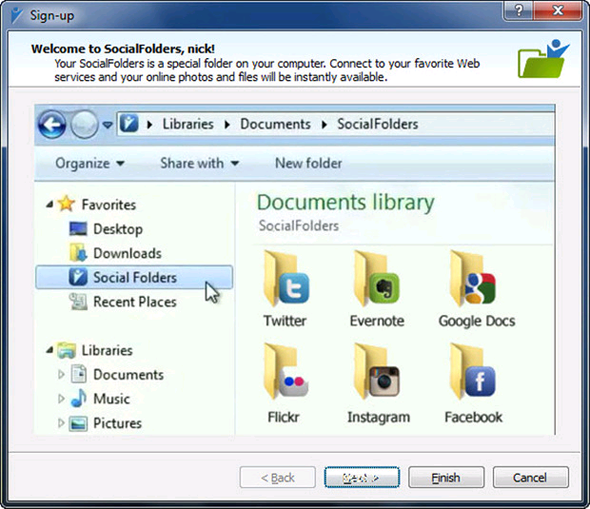The width and height of the screenshot is (590, 509).
Task: Expand the Music library node
Action: 61,398
